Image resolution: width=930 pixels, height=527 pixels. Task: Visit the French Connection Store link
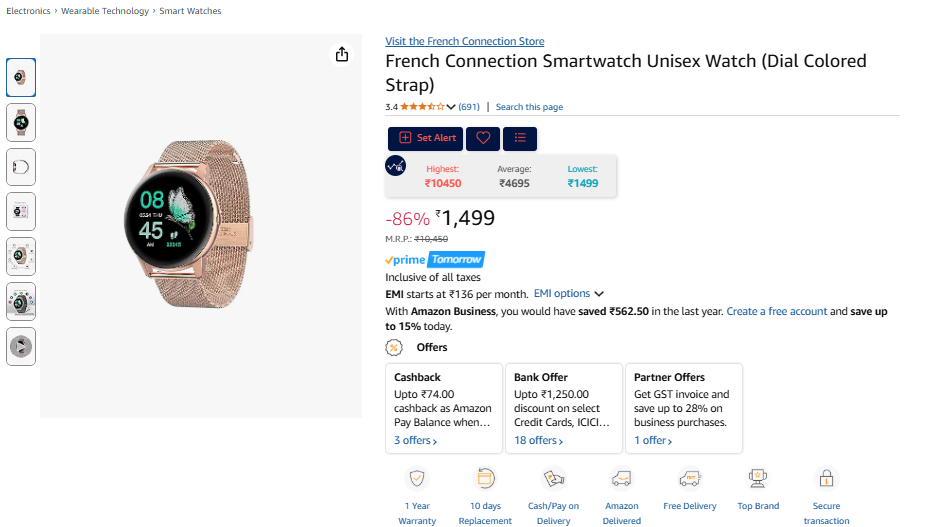[464, 41]
